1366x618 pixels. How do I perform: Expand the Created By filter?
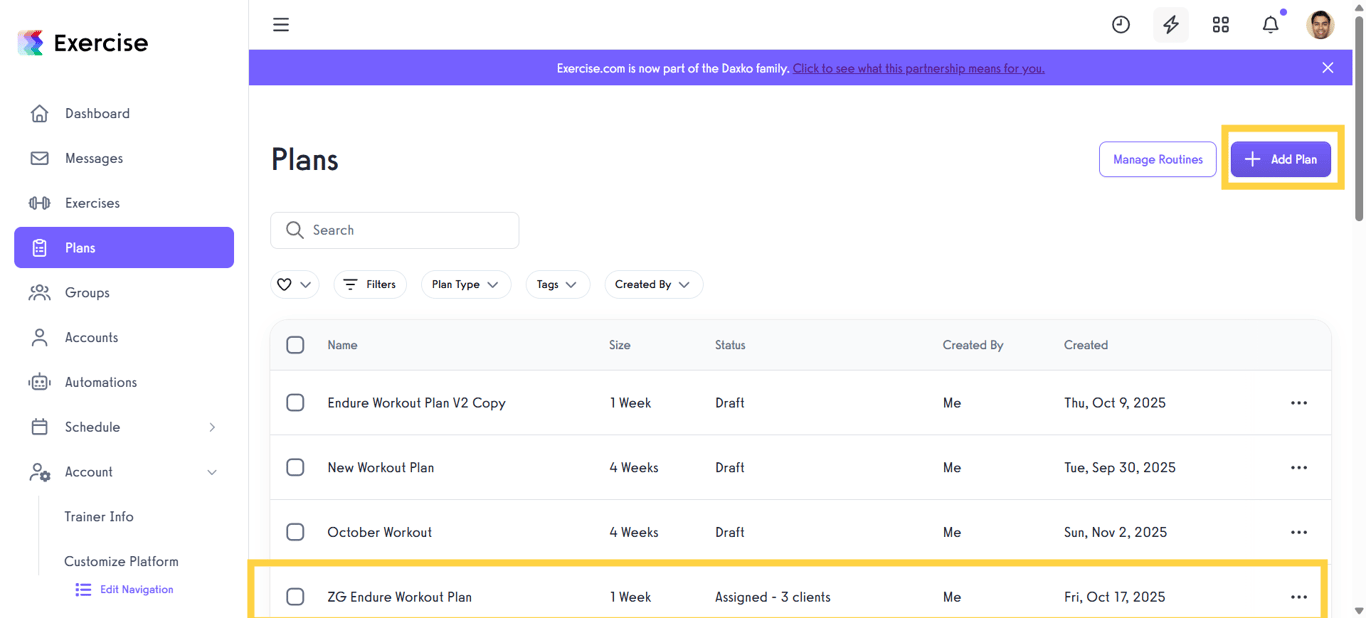pyautogui.click(x=653, y=284)
